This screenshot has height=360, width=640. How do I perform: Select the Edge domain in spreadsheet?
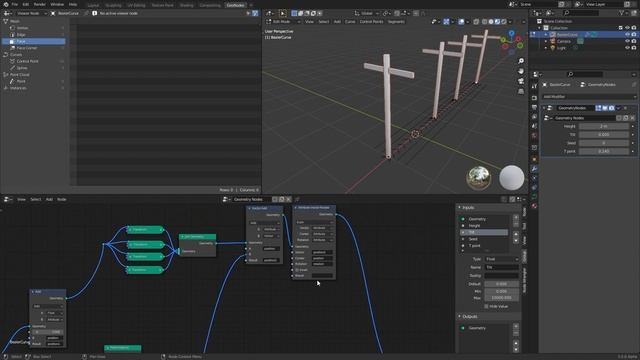[x=33, y=35]
